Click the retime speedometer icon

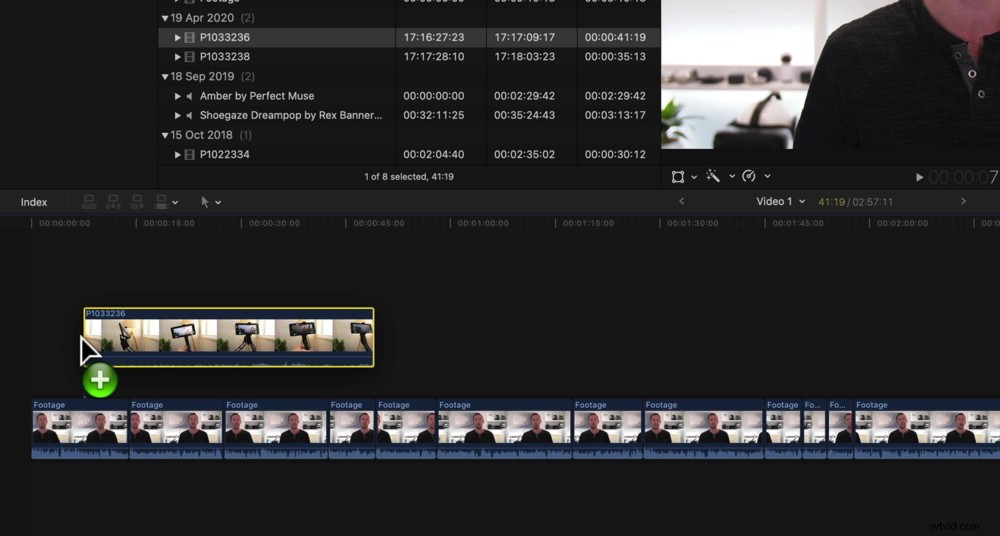click(749, 176)
